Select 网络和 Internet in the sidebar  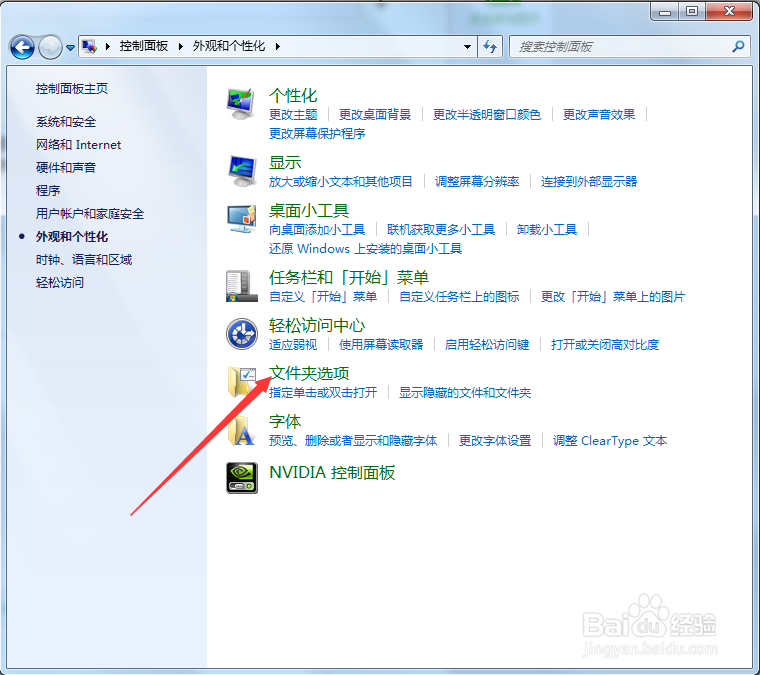pyautogui.click(x=79, y=144)
